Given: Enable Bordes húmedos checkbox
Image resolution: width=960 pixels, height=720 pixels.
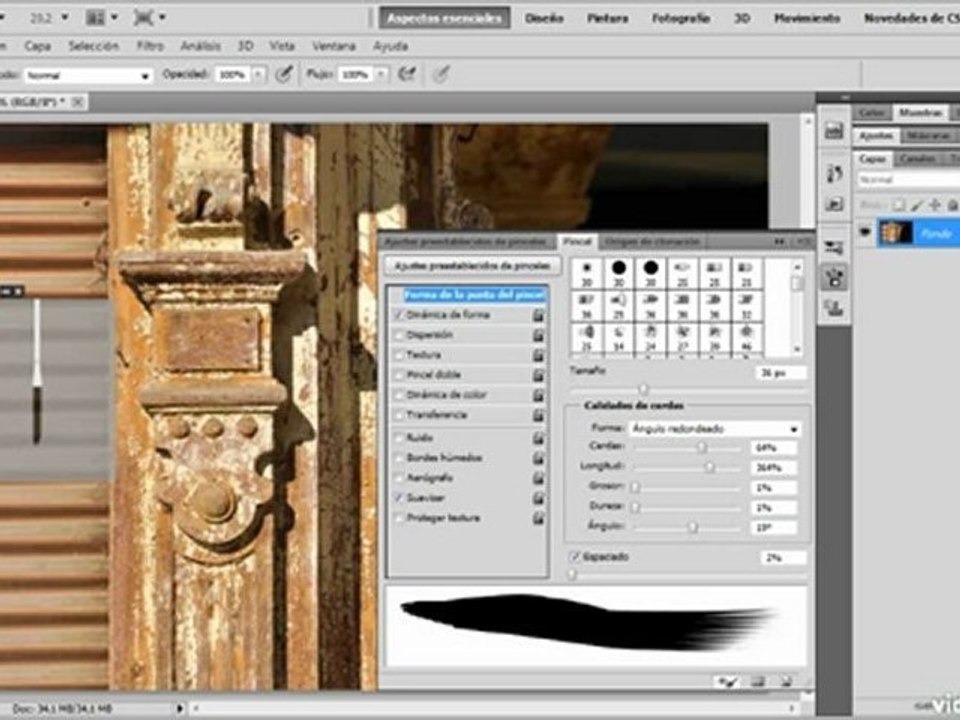Looking at the screenshot, I should 399,458.
